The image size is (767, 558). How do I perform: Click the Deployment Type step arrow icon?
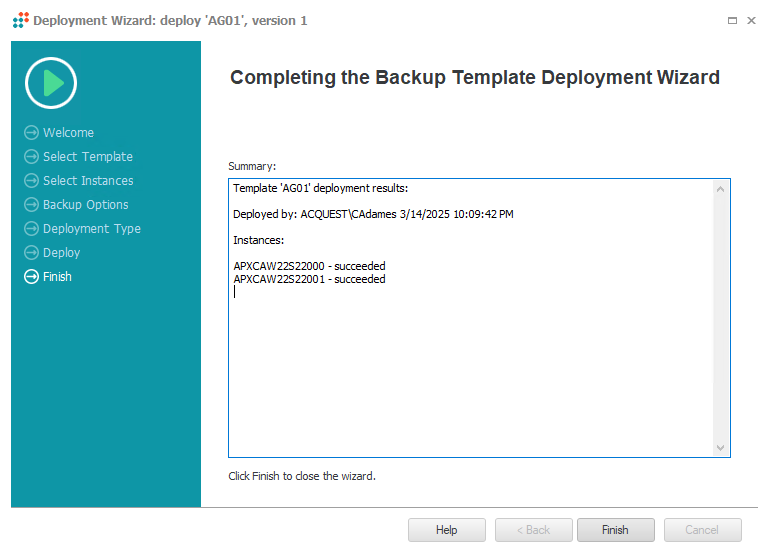click(31, 228)
